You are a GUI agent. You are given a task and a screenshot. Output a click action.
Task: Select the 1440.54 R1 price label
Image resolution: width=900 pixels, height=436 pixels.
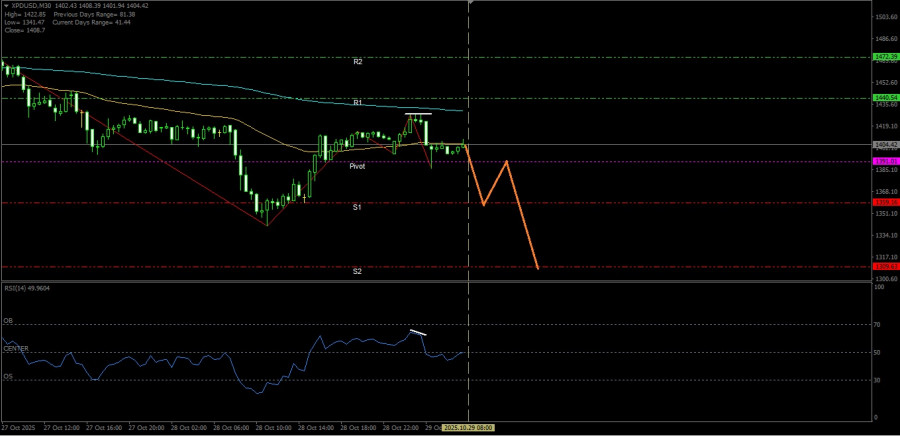tap(886, 98)
